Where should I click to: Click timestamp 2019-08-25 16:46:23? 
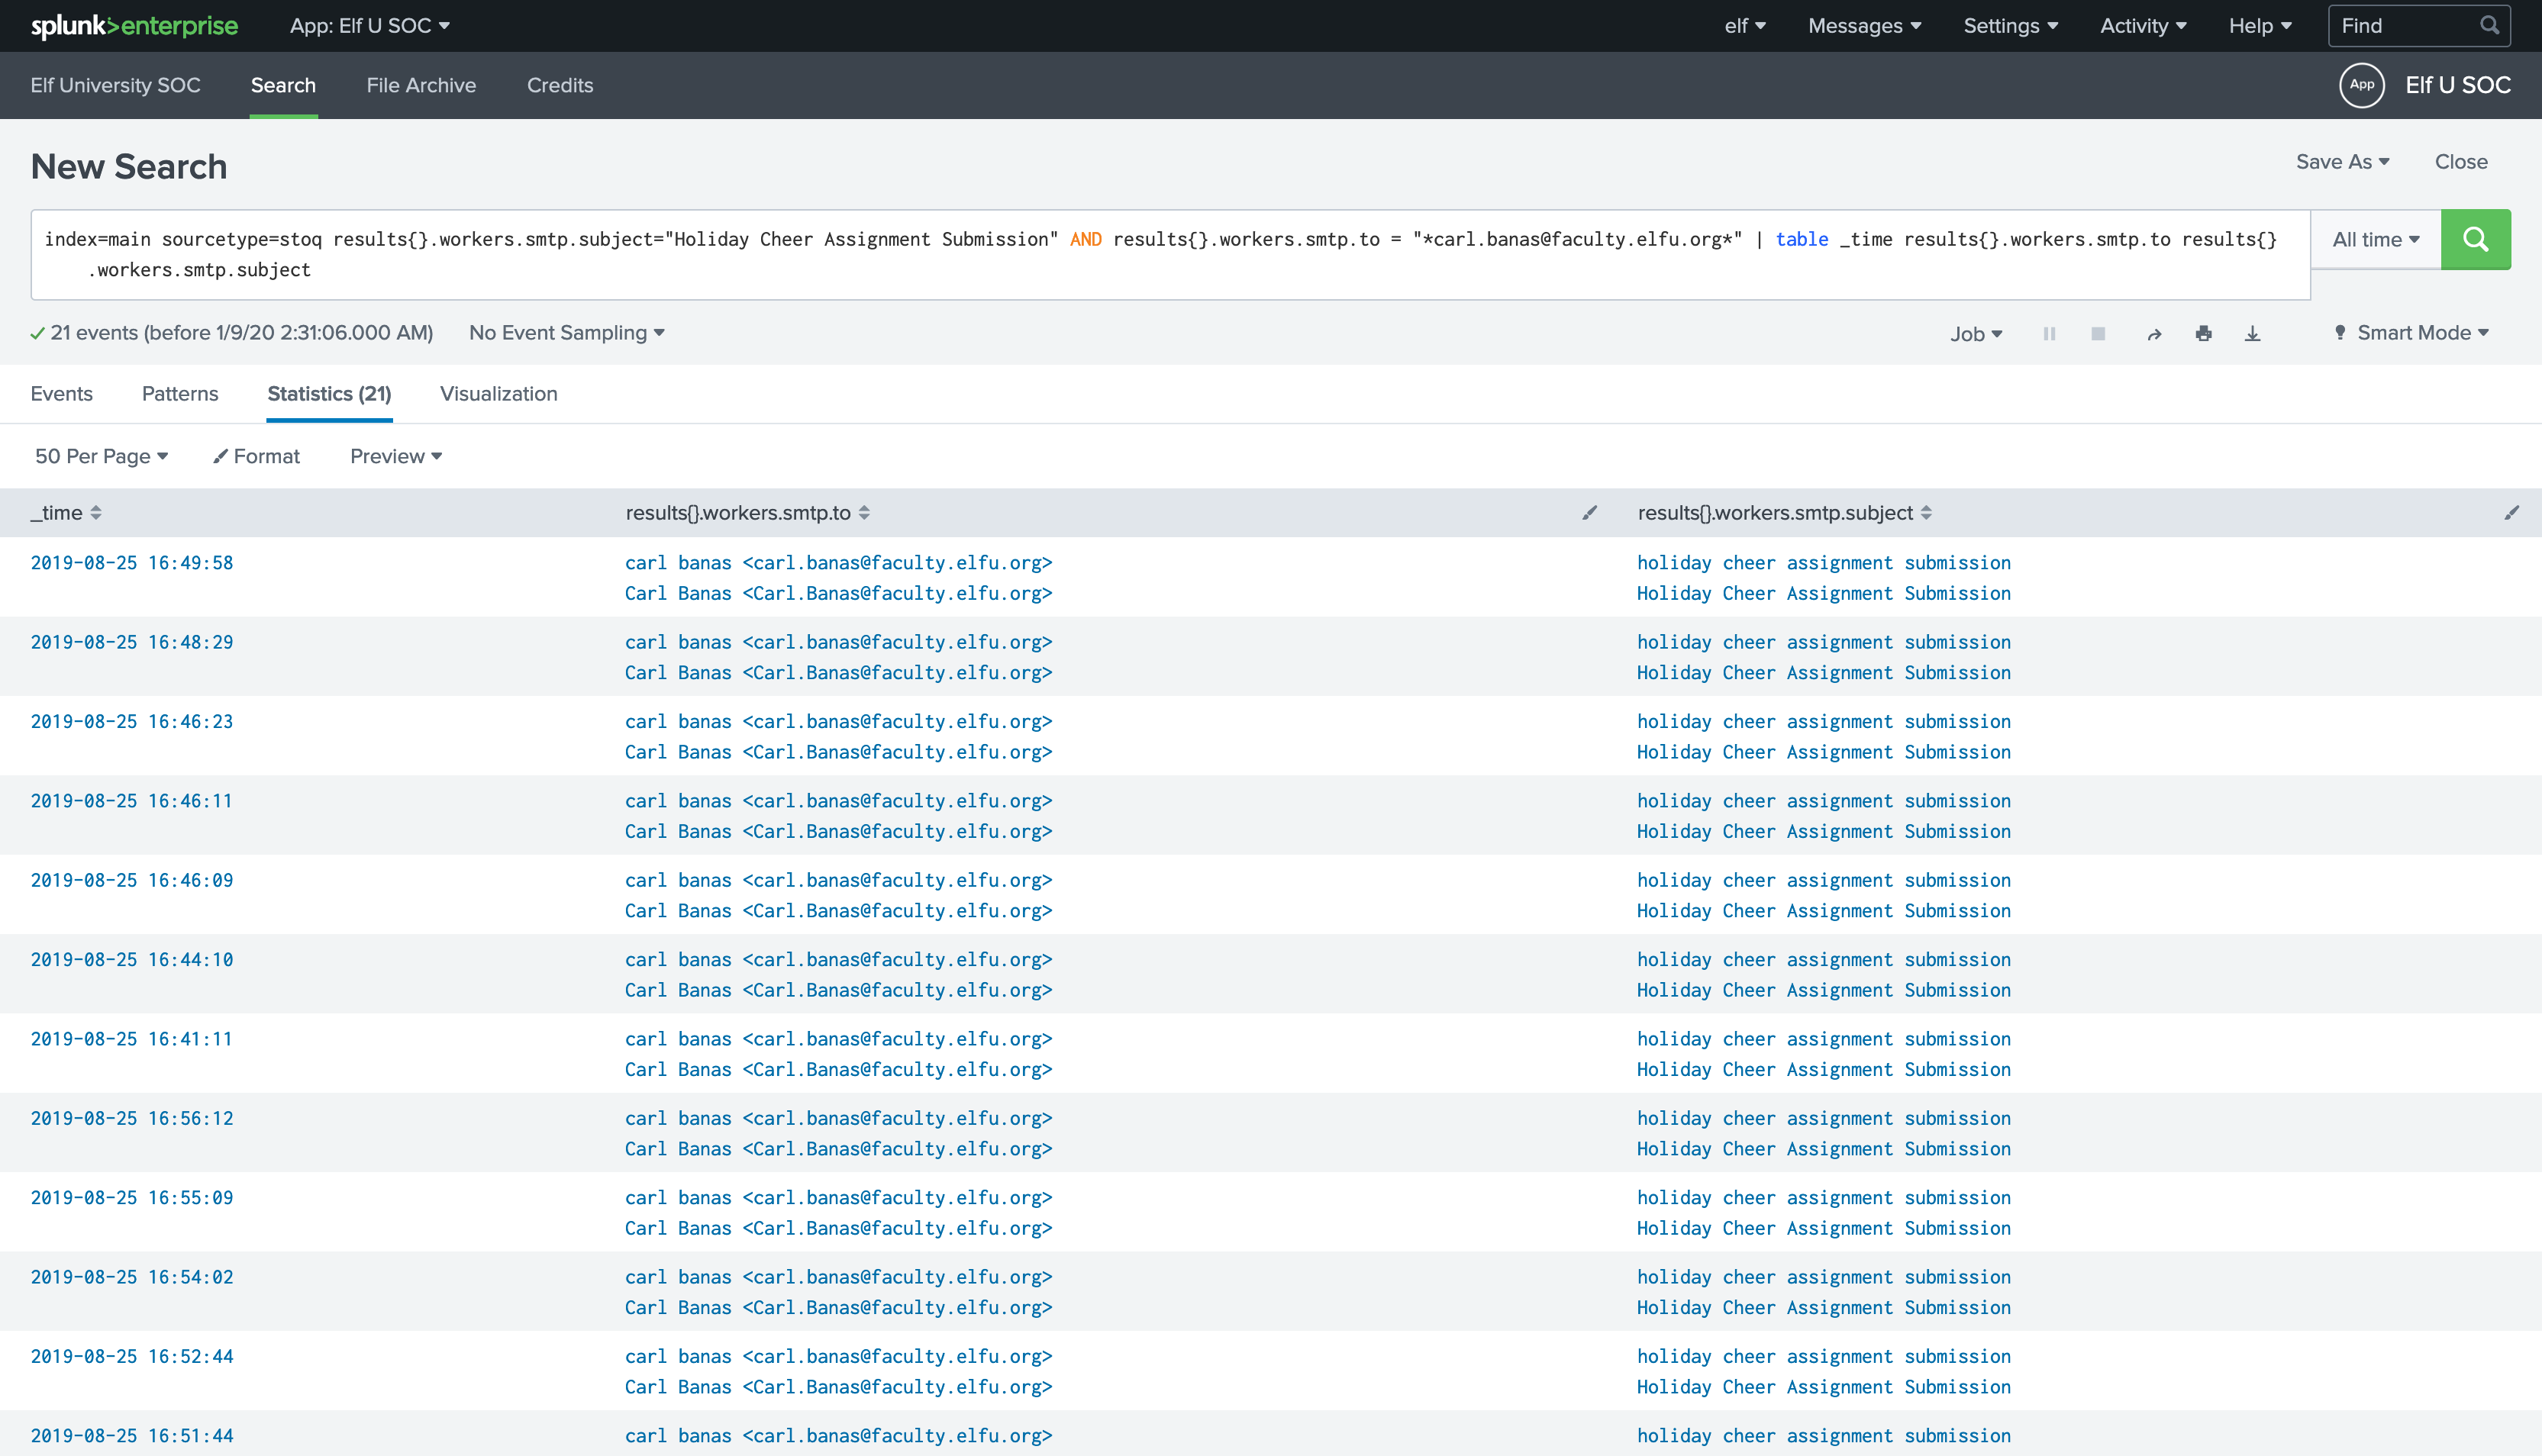132,722
